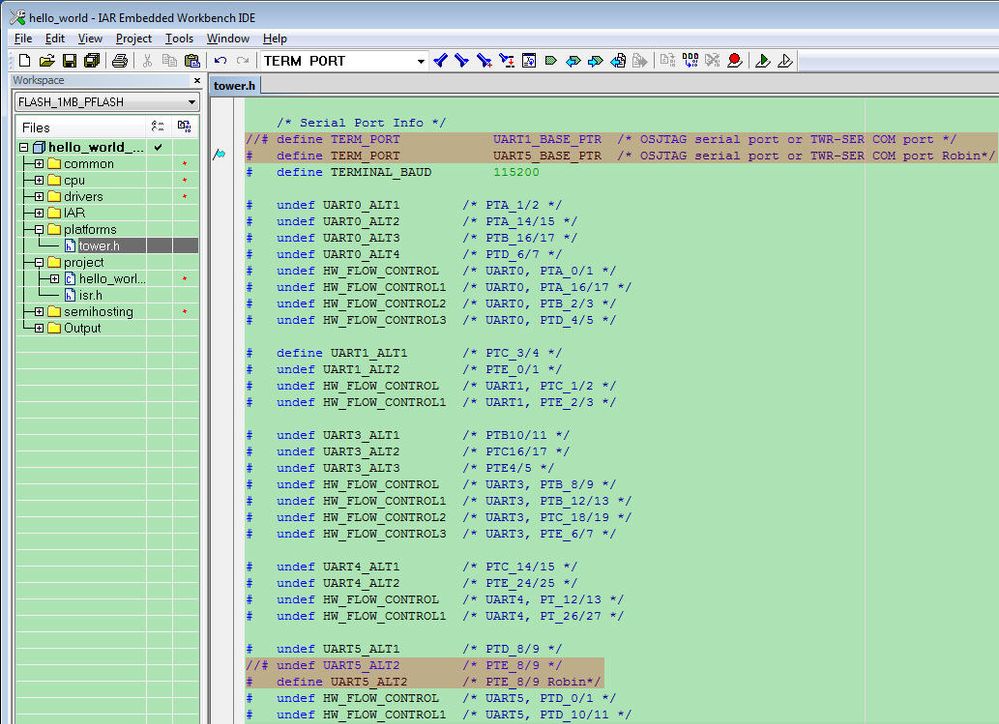Save the file with single floppy icon
The width and height of the screenshot is (999, 724).
[x=69, y=61]
